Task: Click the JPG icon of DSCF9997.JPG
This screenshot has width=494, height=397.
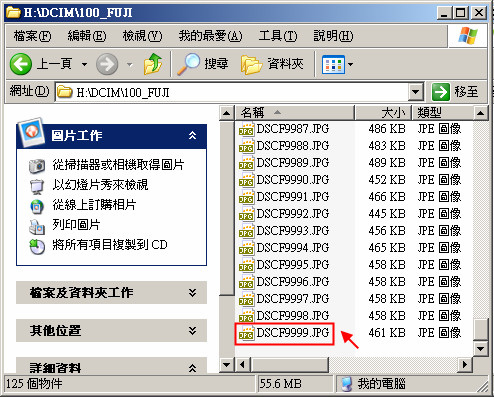Action: pos(246,299)
